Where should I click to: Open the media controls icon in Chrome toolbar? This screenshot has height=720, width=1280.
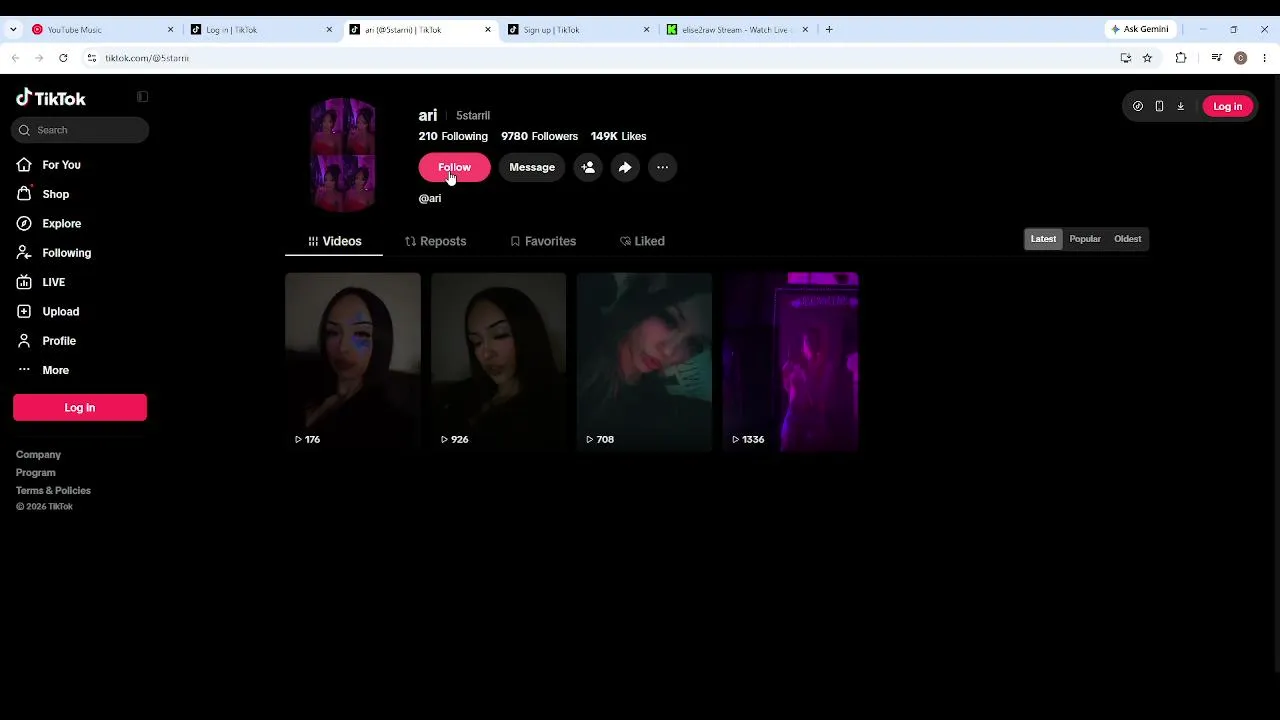point(1216,58)
